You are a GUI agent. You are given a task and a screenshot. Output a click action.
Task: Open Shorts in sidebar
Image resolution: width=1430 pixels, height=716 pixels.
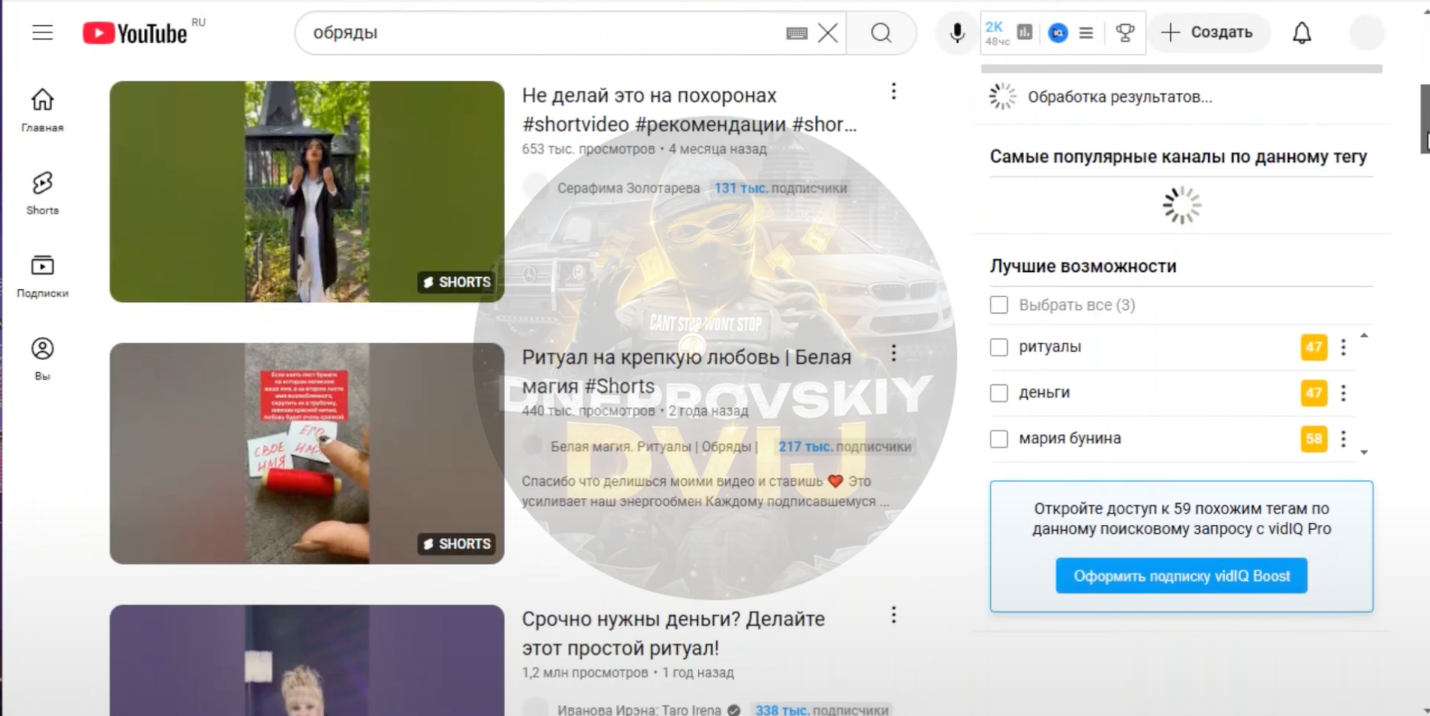click(x=42, y=193)
